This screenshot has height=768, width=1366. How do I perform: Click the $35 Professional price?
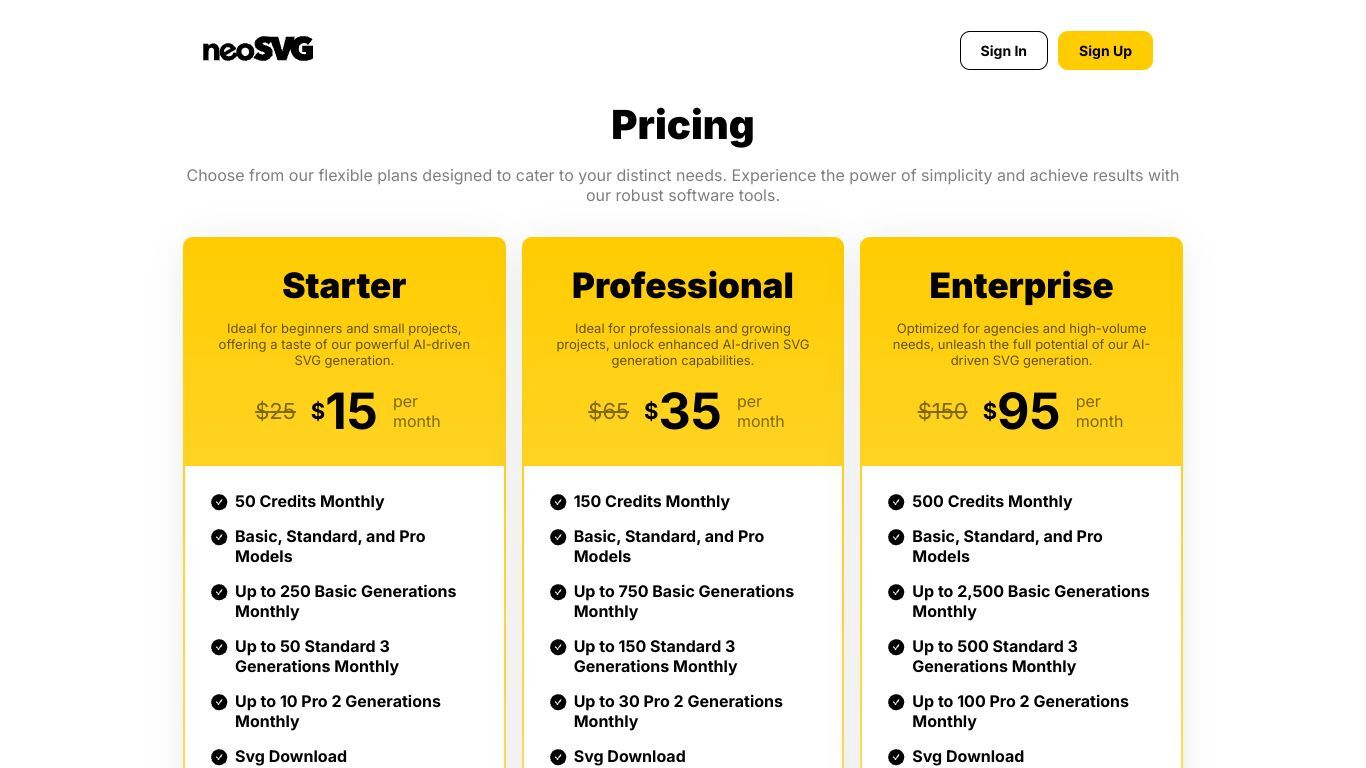(682, 411)
